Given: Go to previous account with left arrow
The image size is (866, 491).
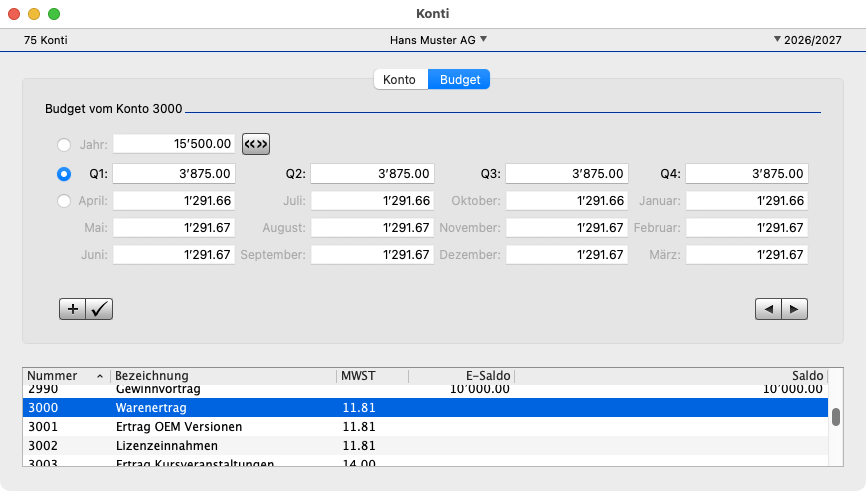Looking at the screenshot, I should coord(768,309).
